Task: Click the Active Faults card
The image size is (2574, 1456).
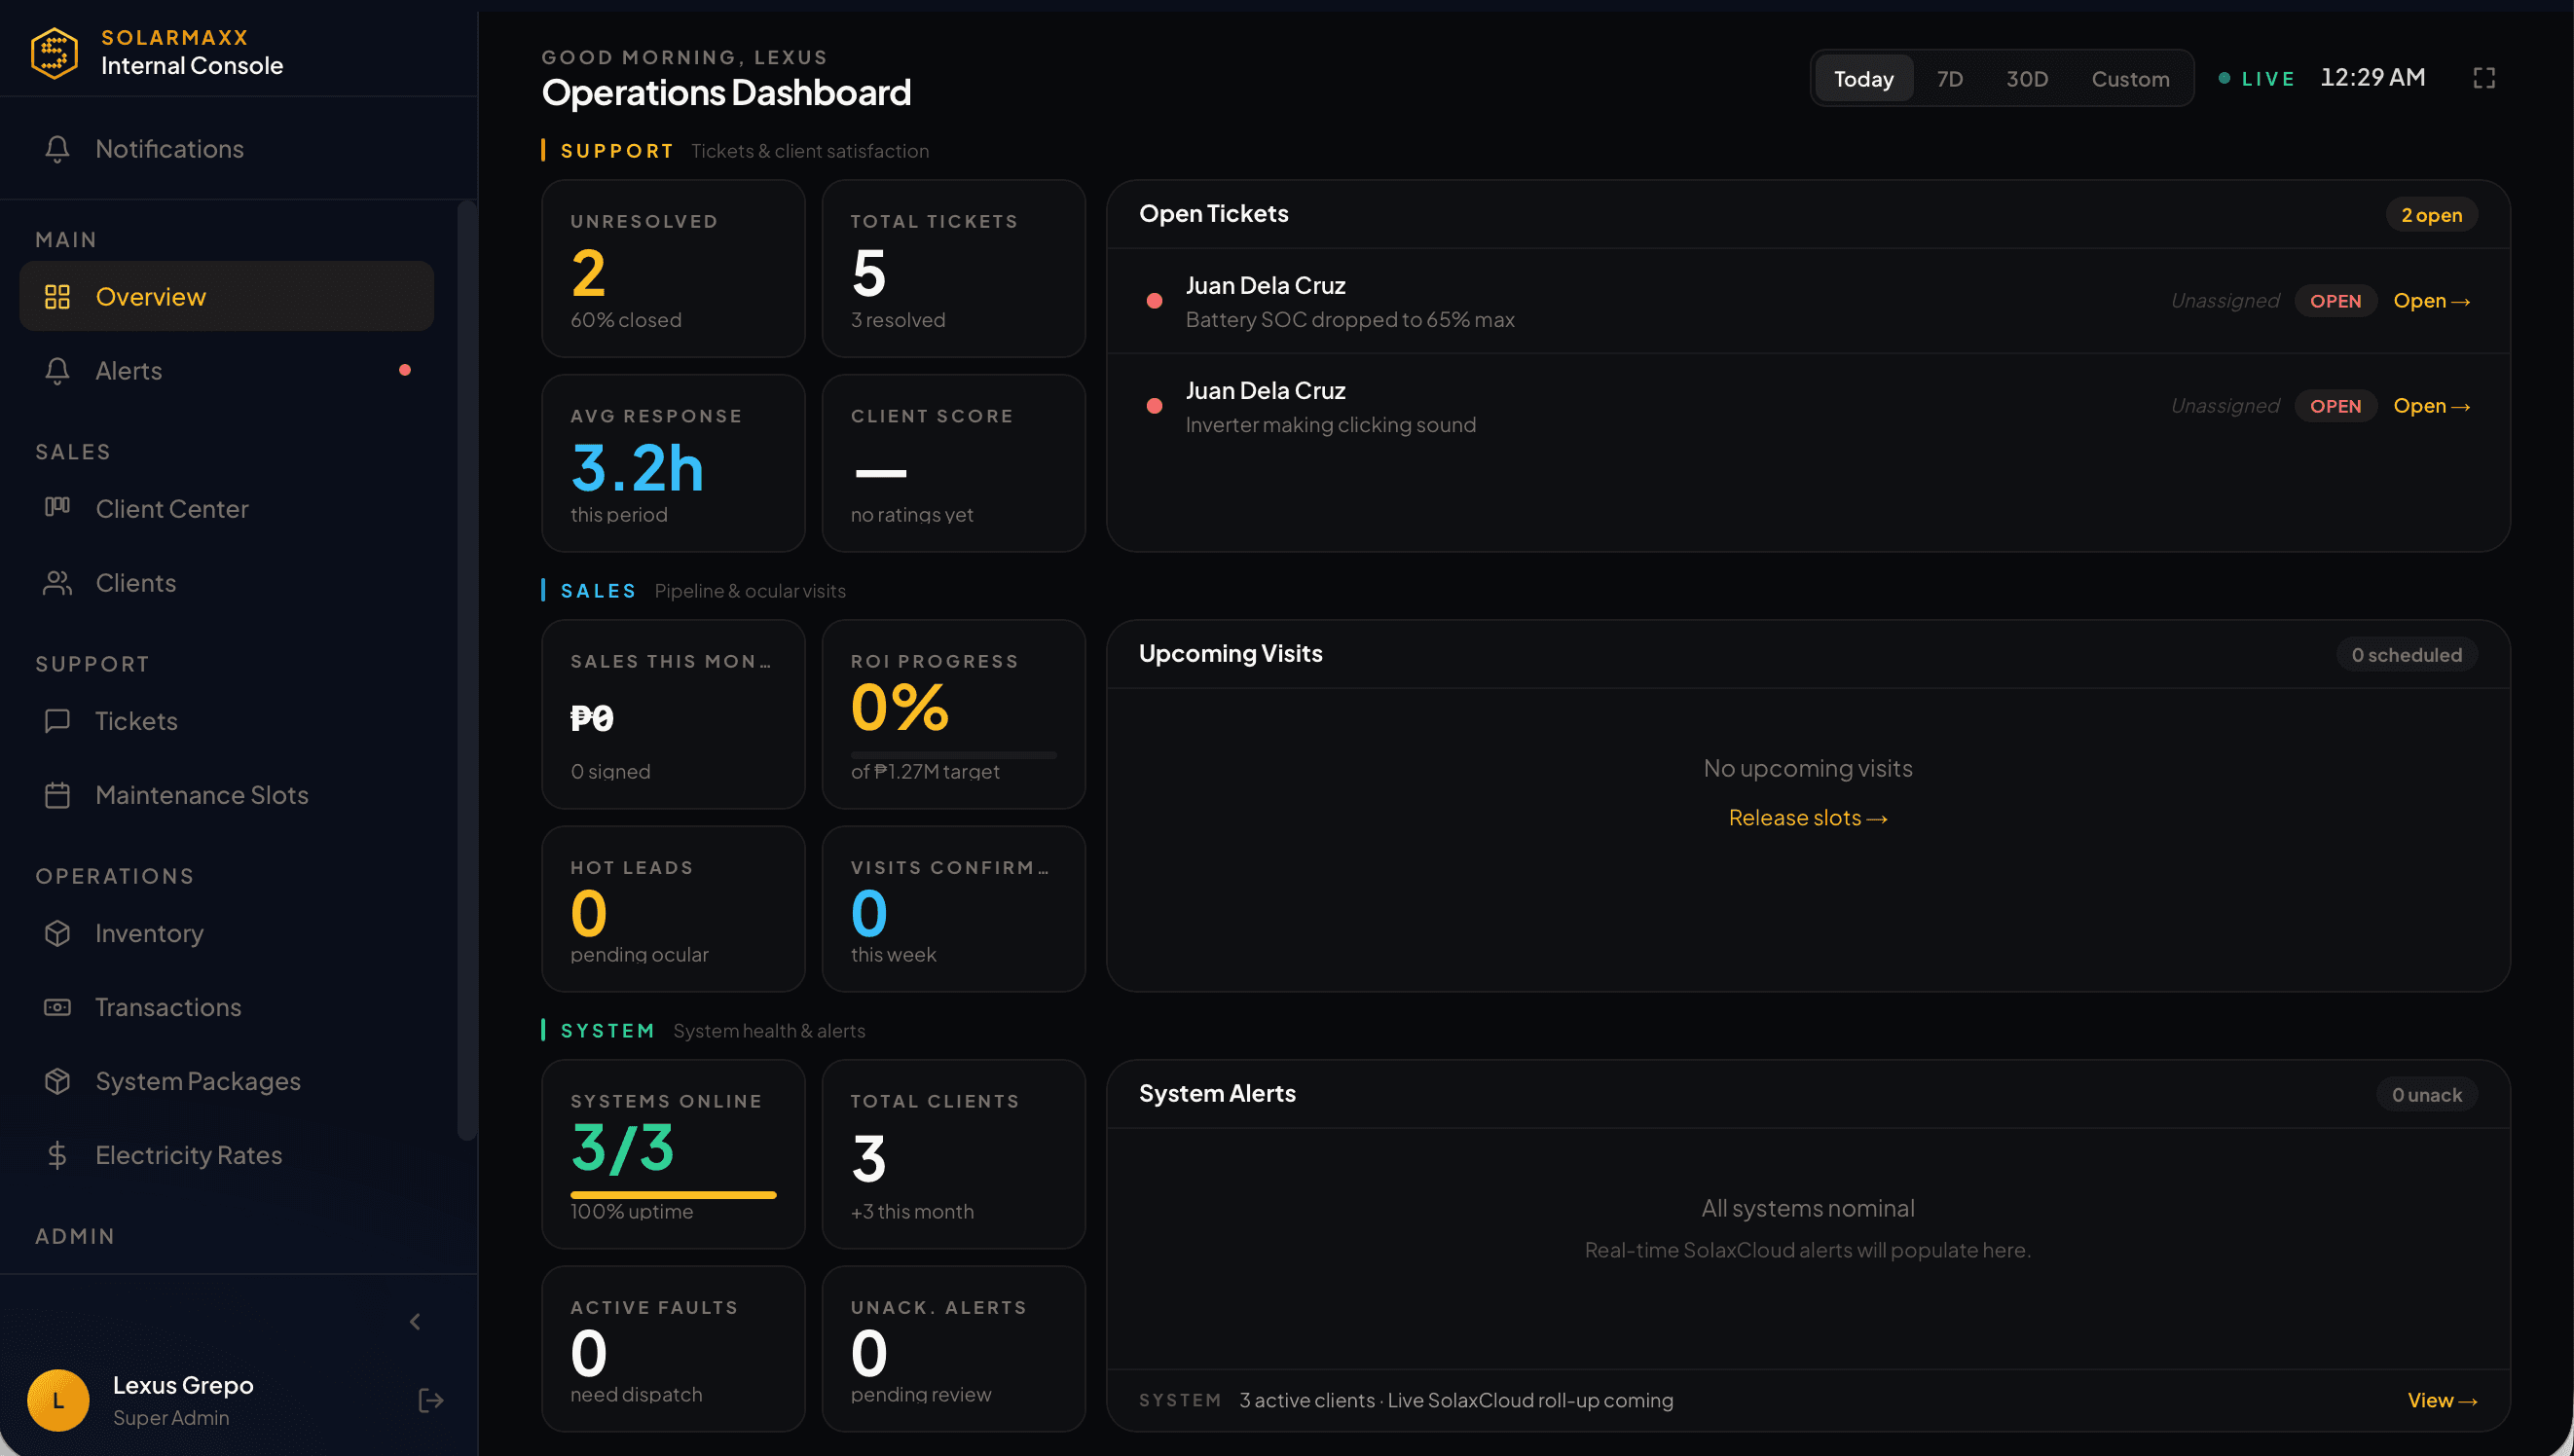Action: tap(673, 1349)
